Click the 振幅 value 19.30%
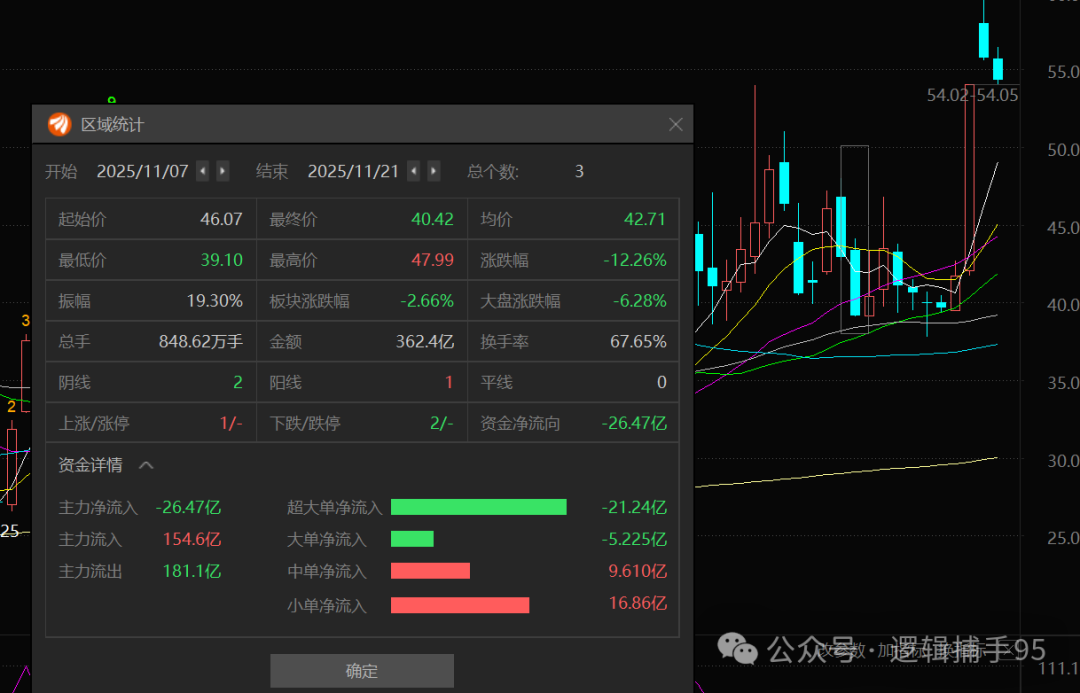The image size is (1080, 693). (215, 301)
